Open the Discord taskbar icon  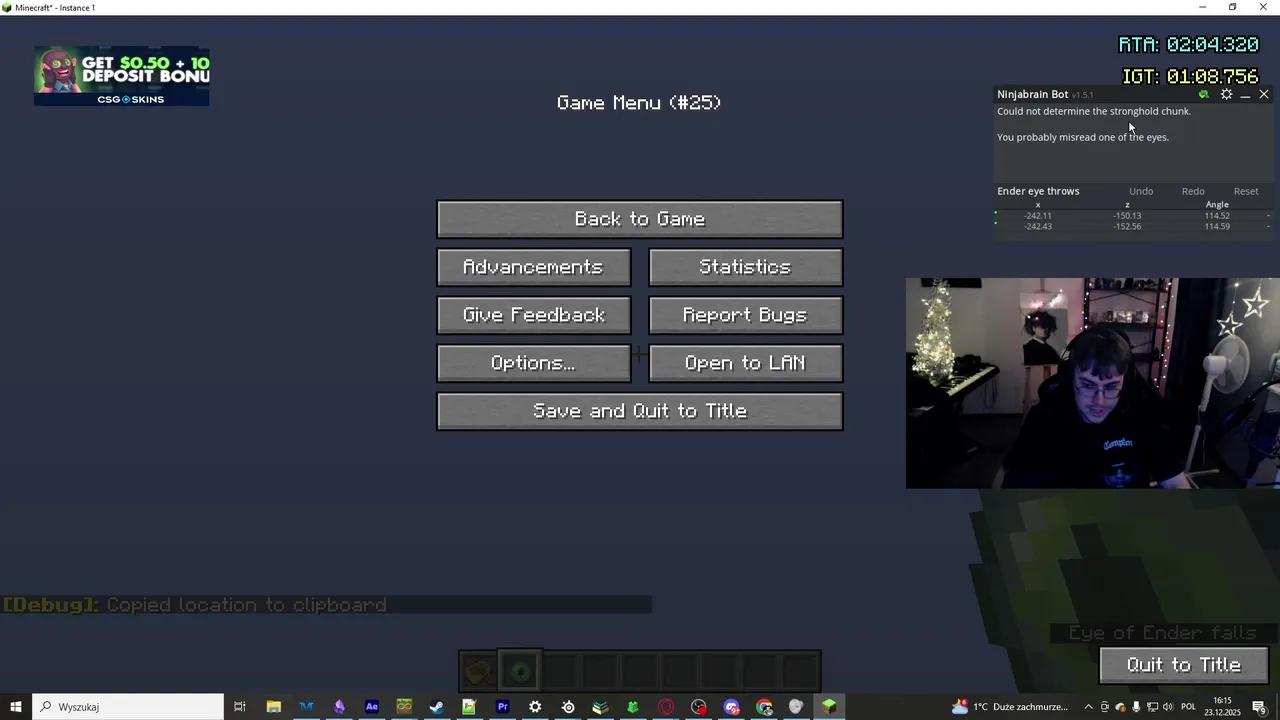click(x=732, y=707)
